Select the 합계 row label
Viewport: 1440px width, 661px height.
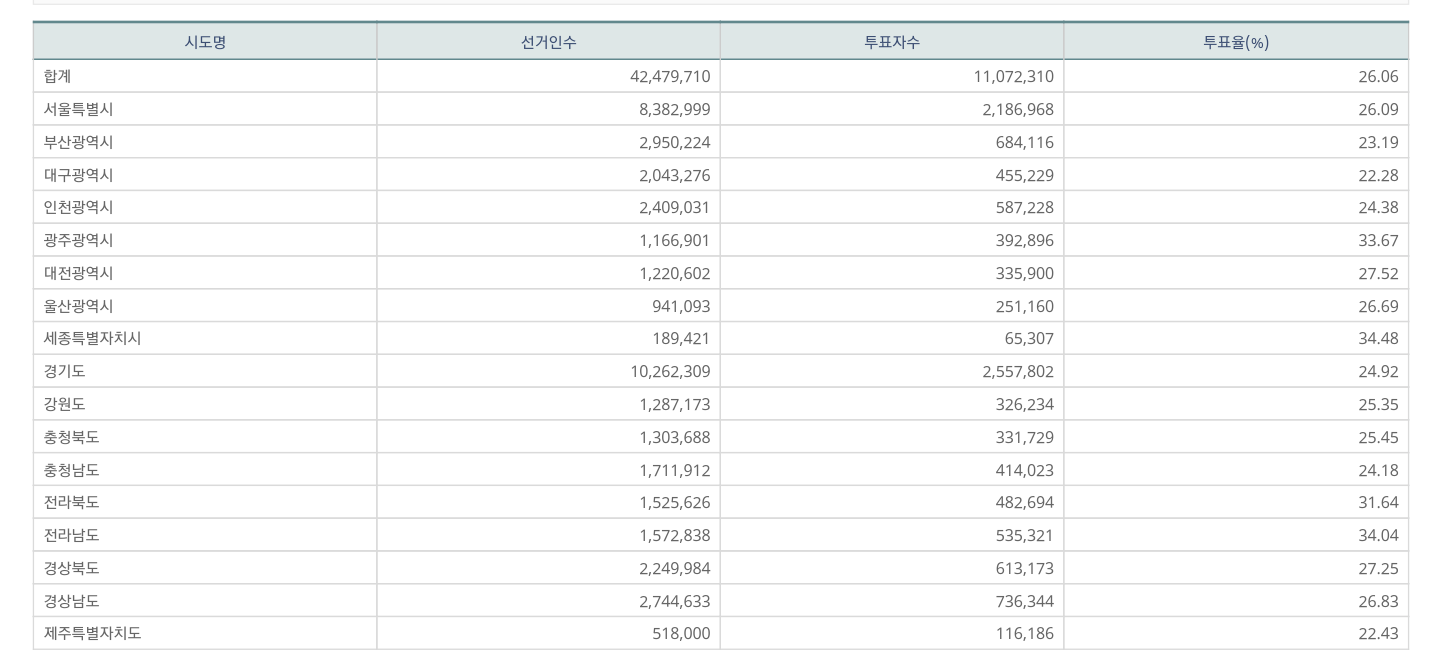click(x=58, y=76)
